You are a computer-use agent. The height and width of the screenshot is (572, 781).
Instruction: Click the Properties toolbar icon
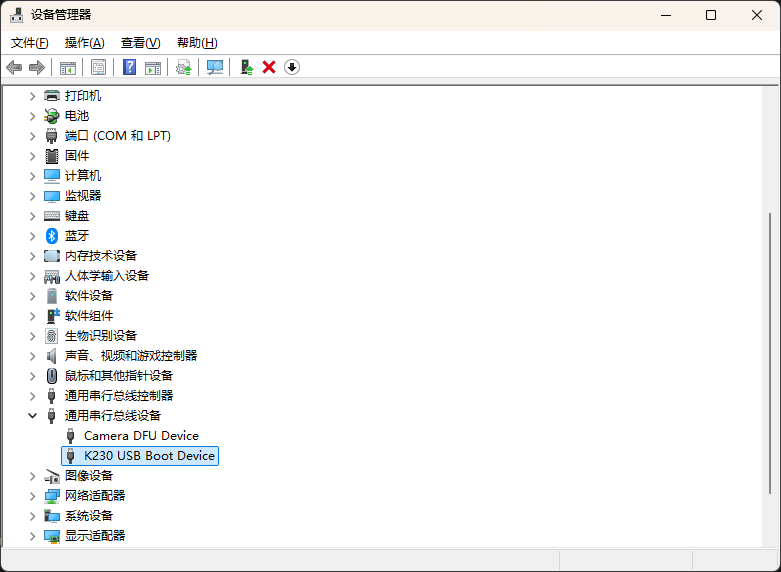[98, 67]
